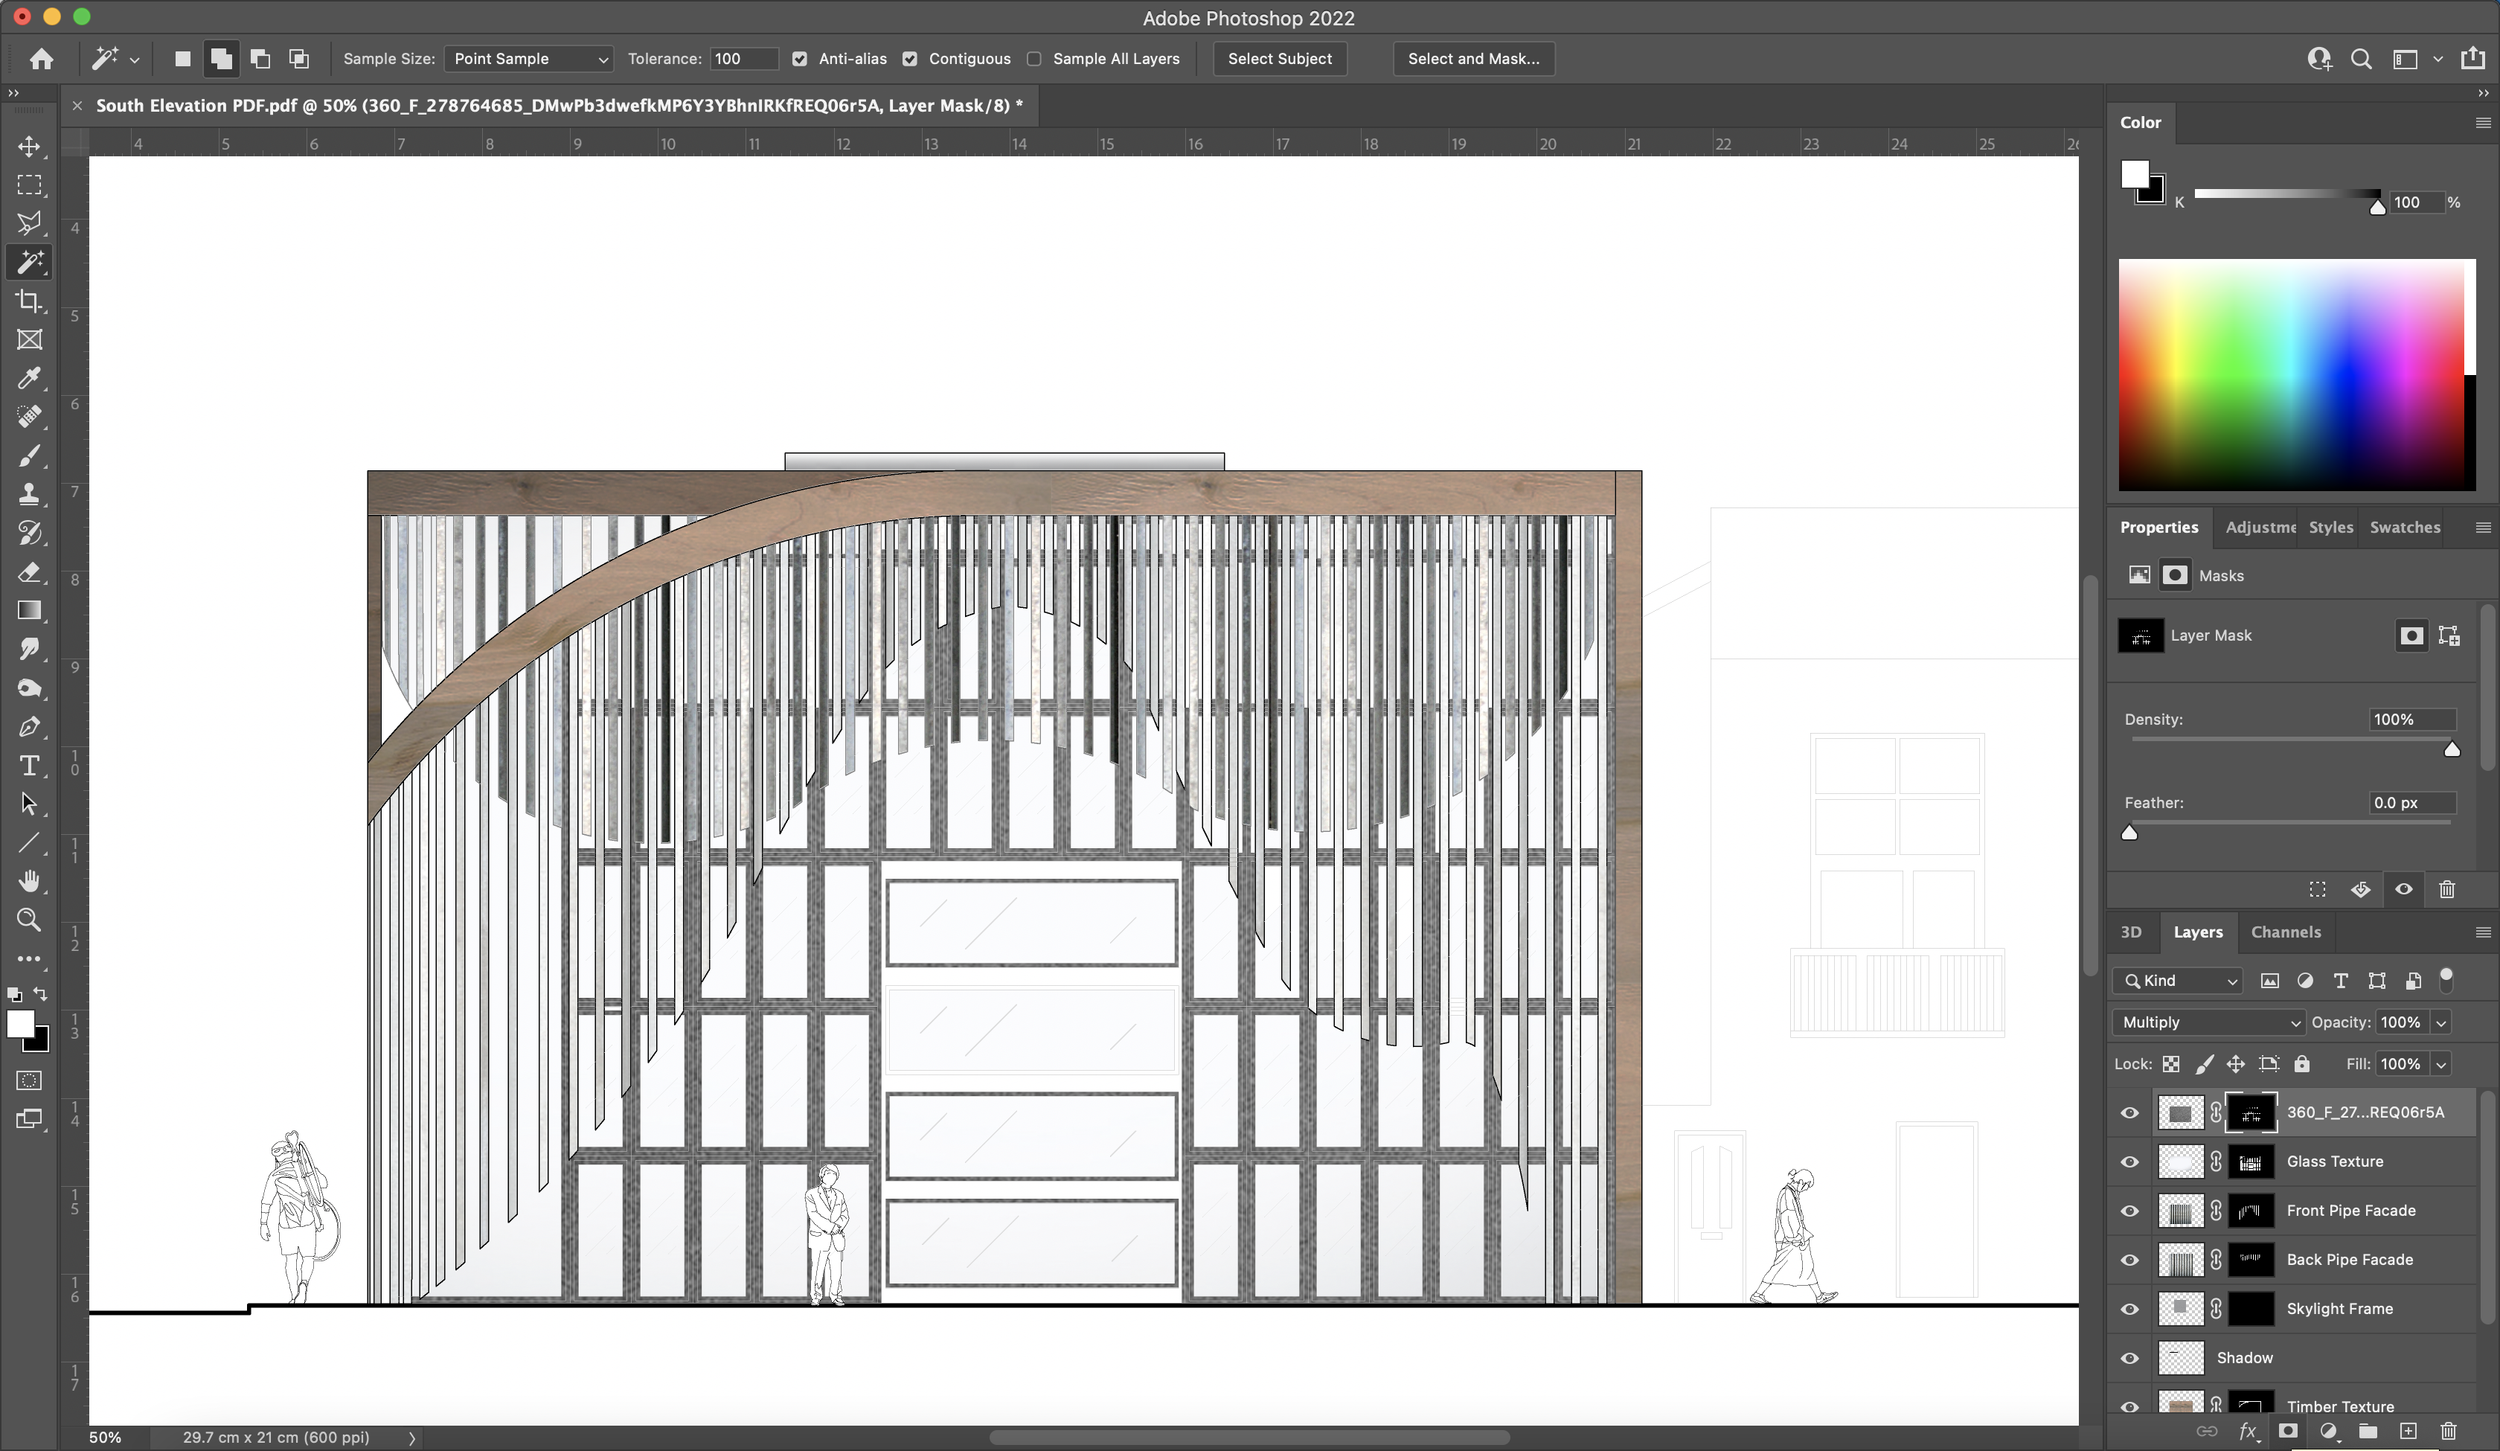Click the Select and Mask button
The width and height of the screenshot is (2500, 1451).
click(x=1471, y=57)
